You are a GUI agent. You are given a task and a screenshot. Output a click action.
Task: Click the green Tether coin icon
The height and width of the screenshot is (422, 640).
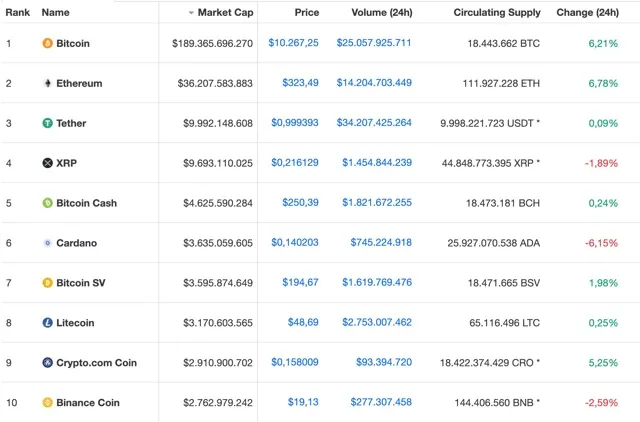47,123
